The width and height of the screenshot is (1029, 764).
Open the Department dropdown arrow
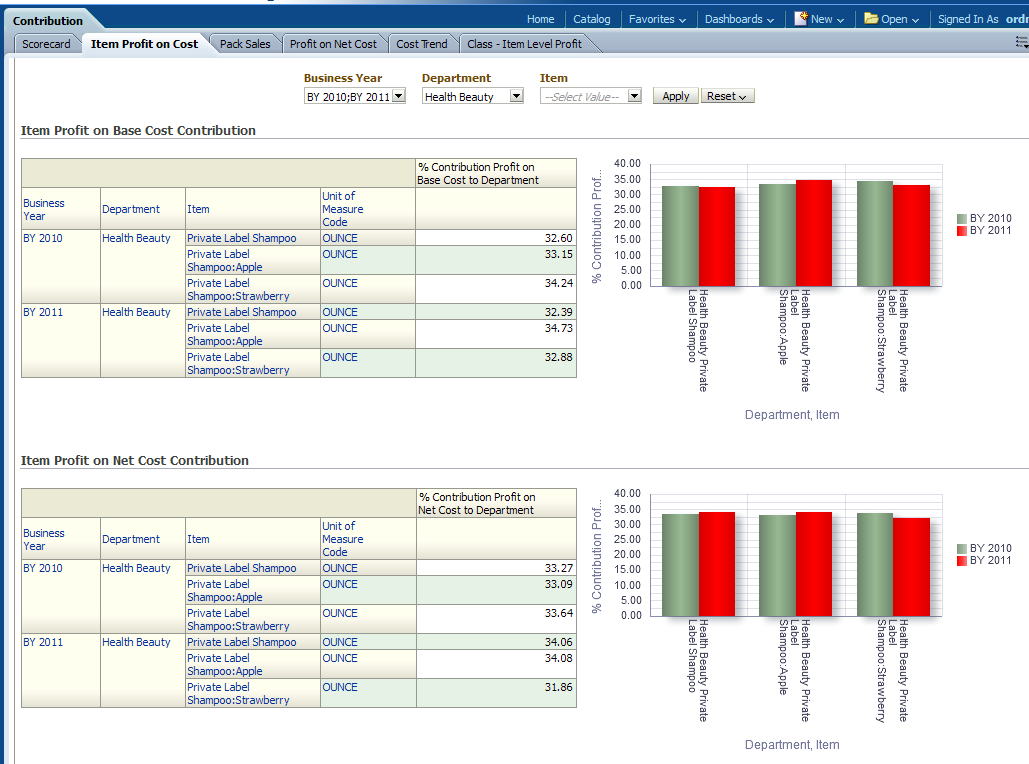coord(516,97)
